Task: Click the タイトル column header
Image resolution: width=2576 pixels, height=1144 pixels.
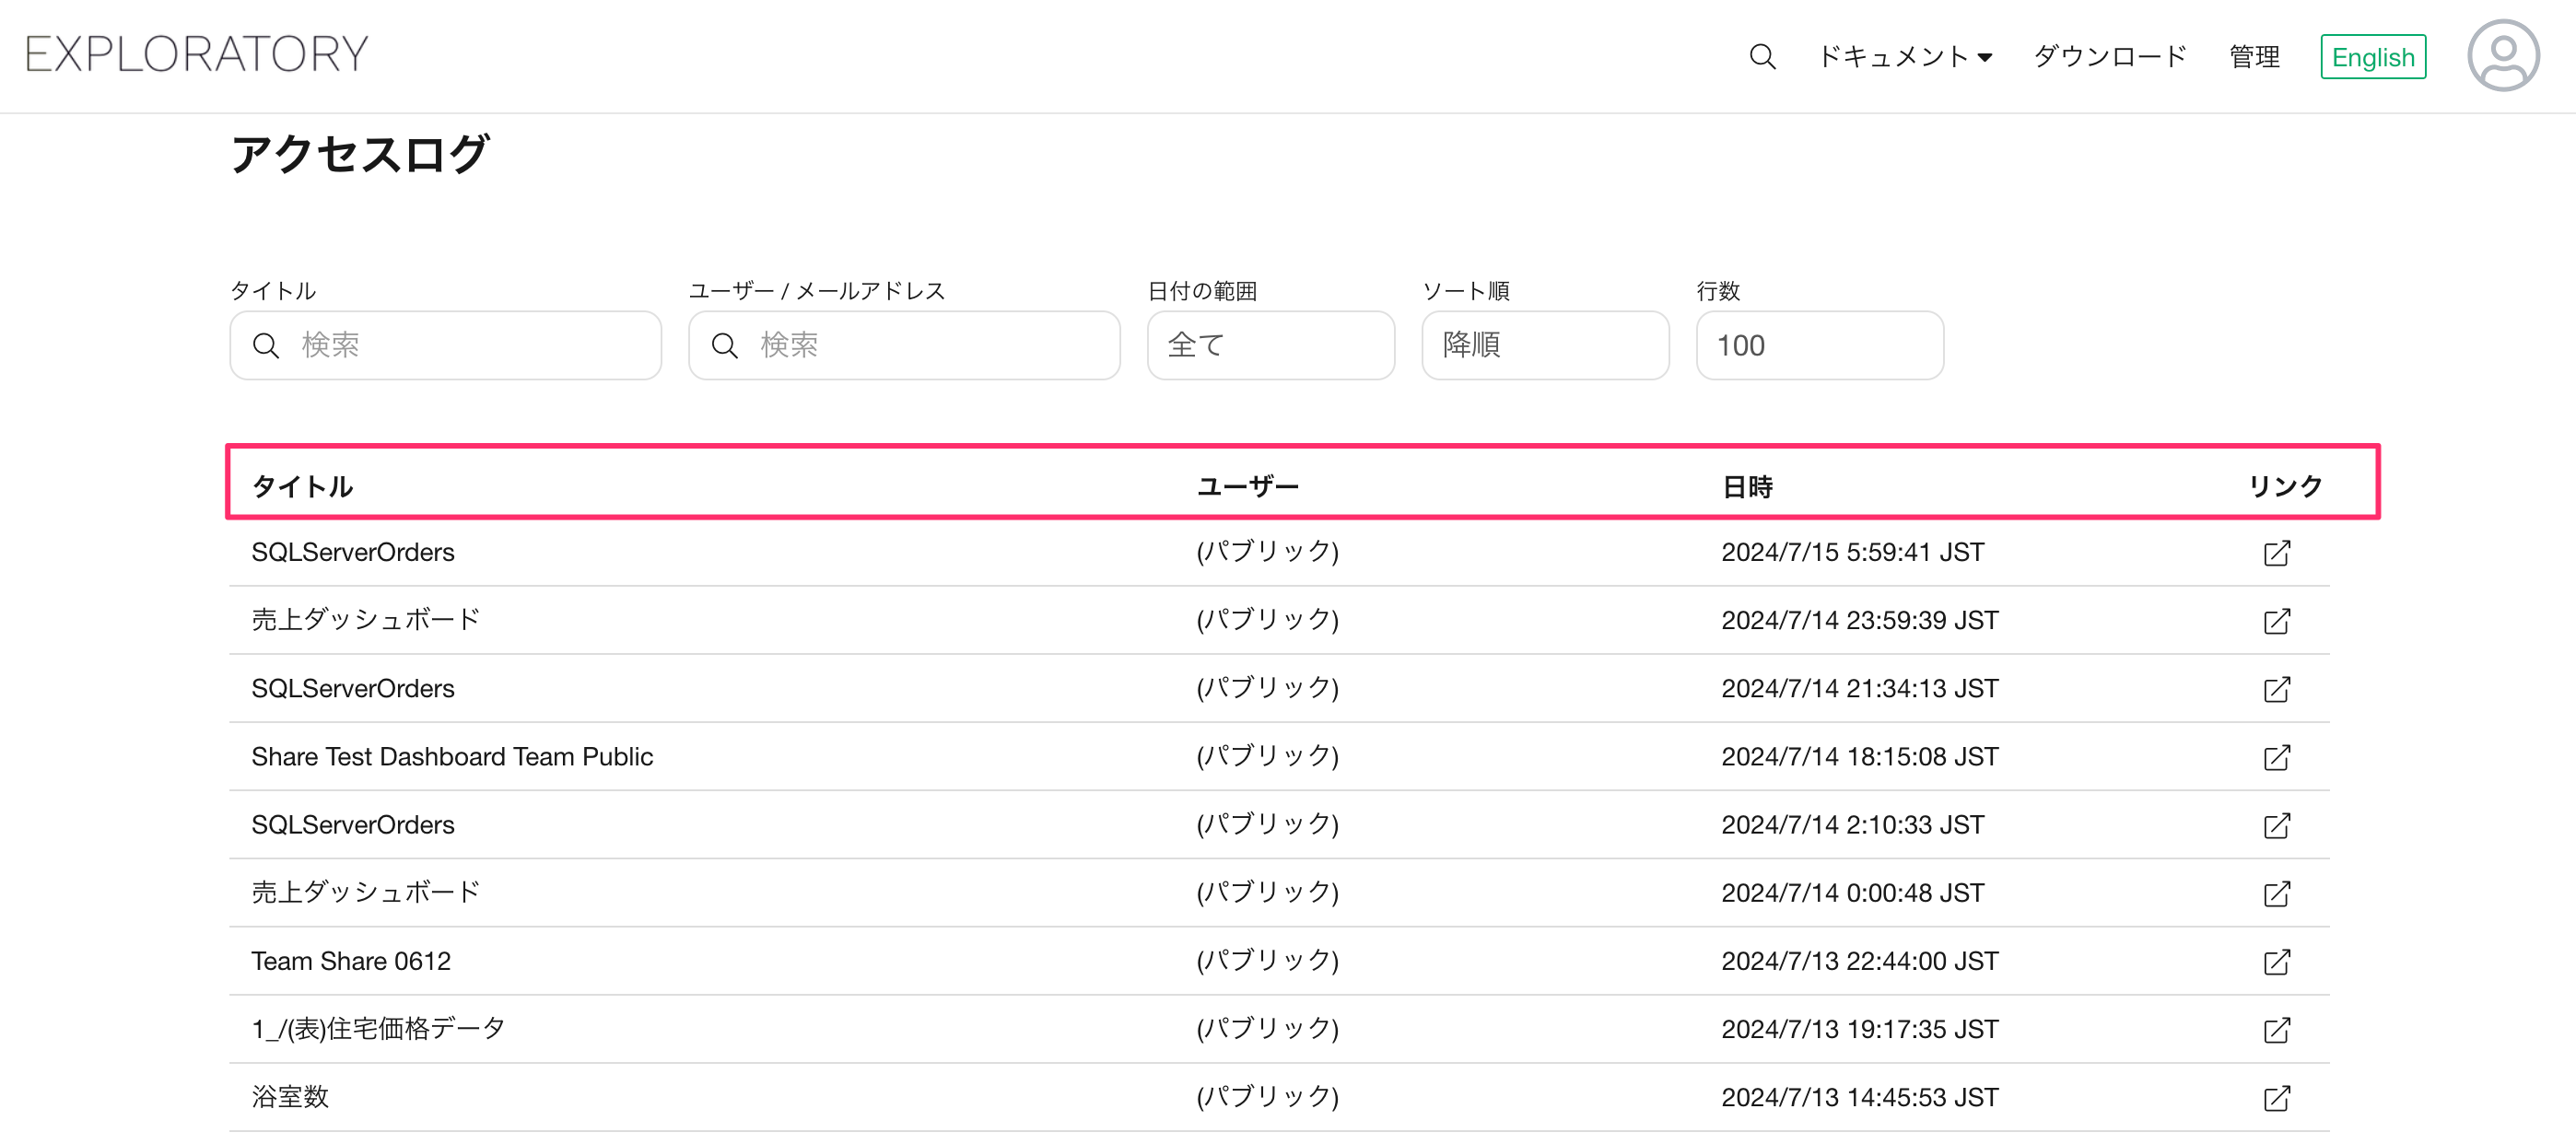Action: click(x=302, y=487)
